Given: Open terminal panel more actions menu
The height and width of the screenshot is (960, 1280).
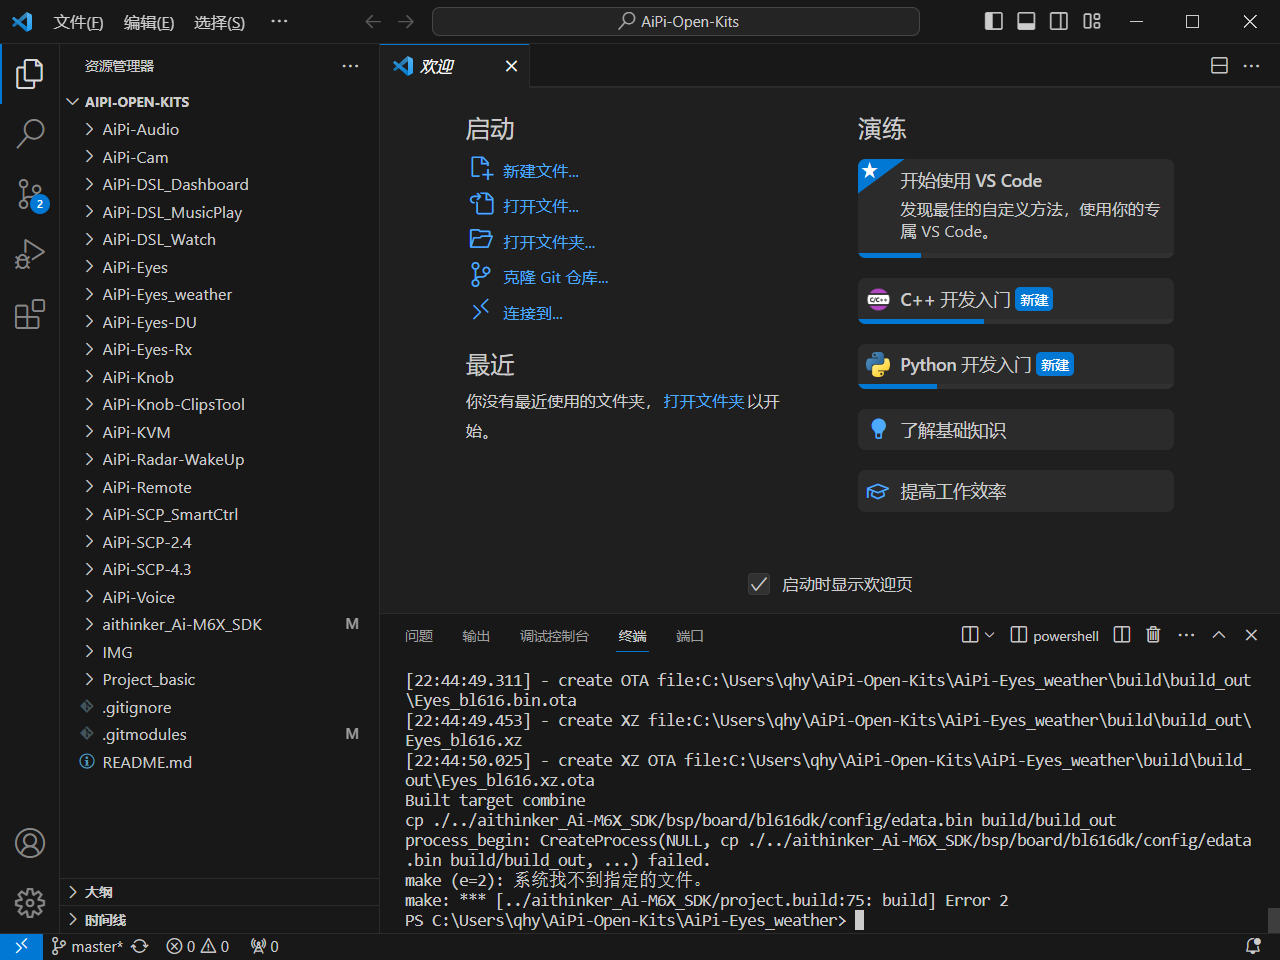Looking at the screenshot, I should click(x=1186, y=635).
